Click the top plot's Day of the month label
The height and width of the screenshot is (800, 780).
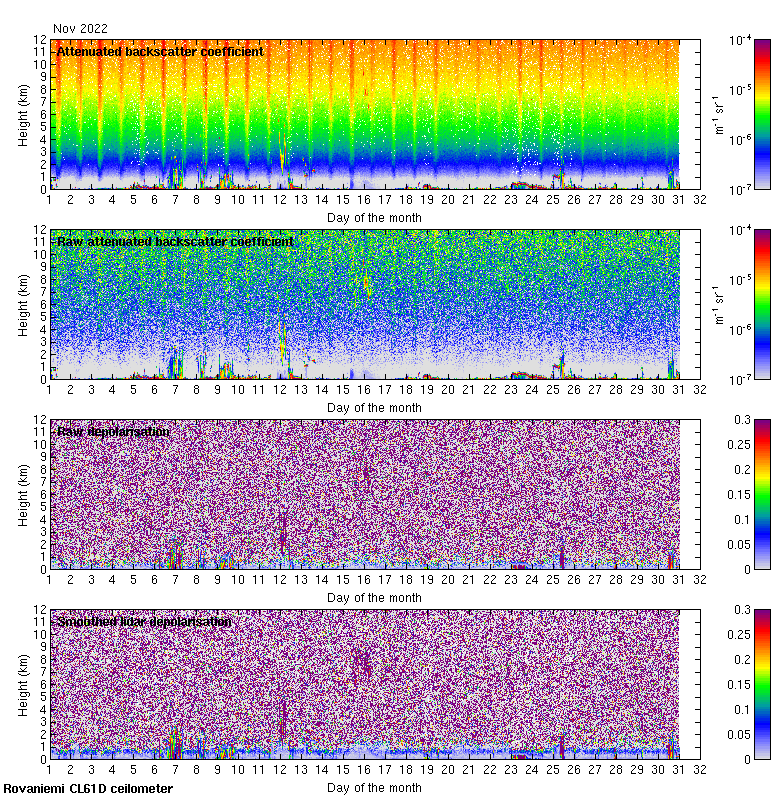point(375,217)
